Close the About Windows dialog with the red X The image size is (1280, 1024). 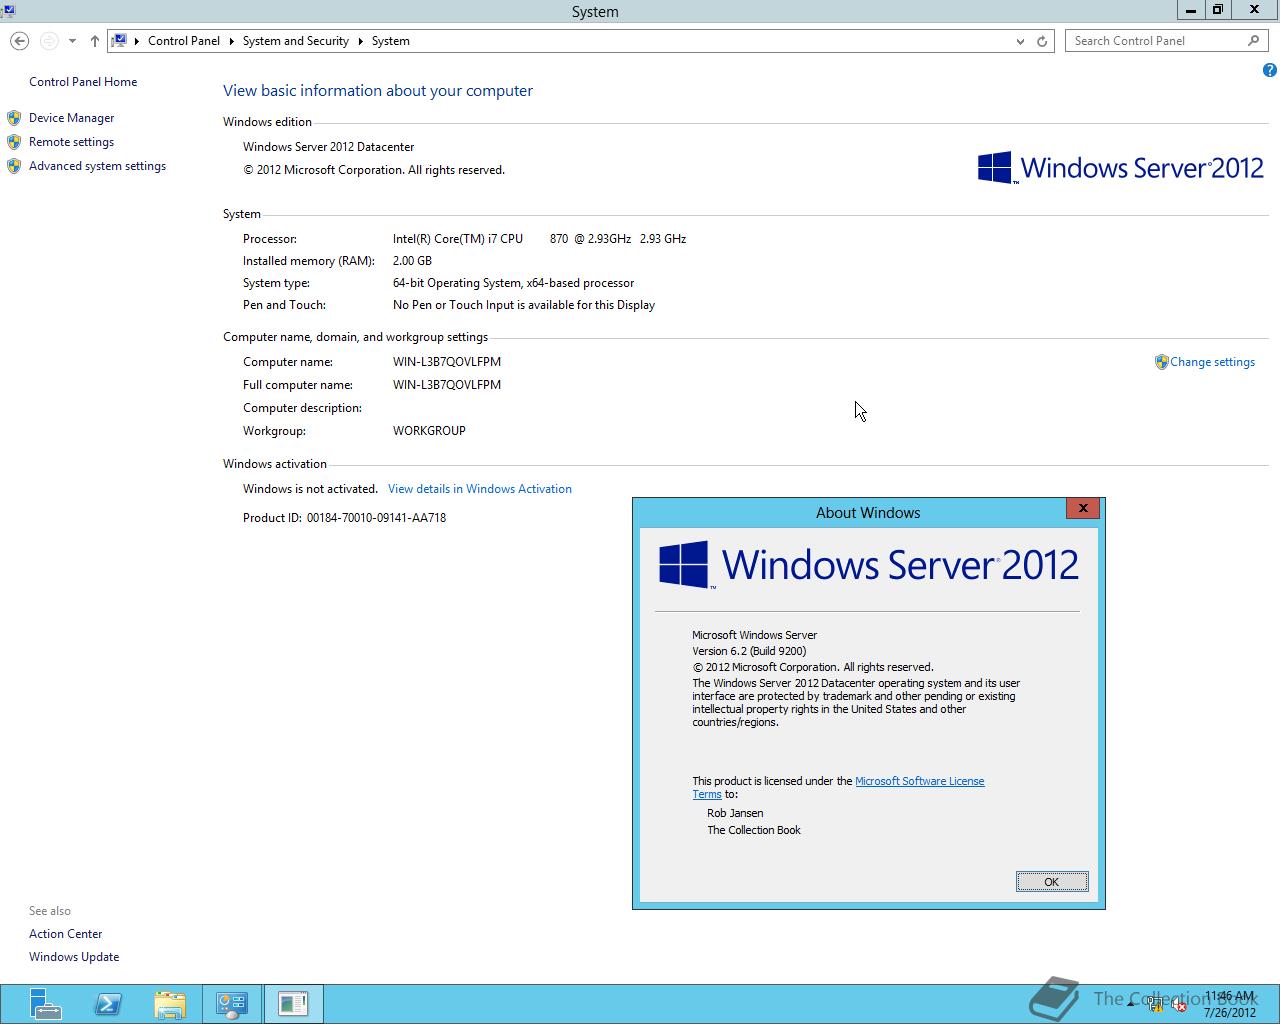[1083, 508]
